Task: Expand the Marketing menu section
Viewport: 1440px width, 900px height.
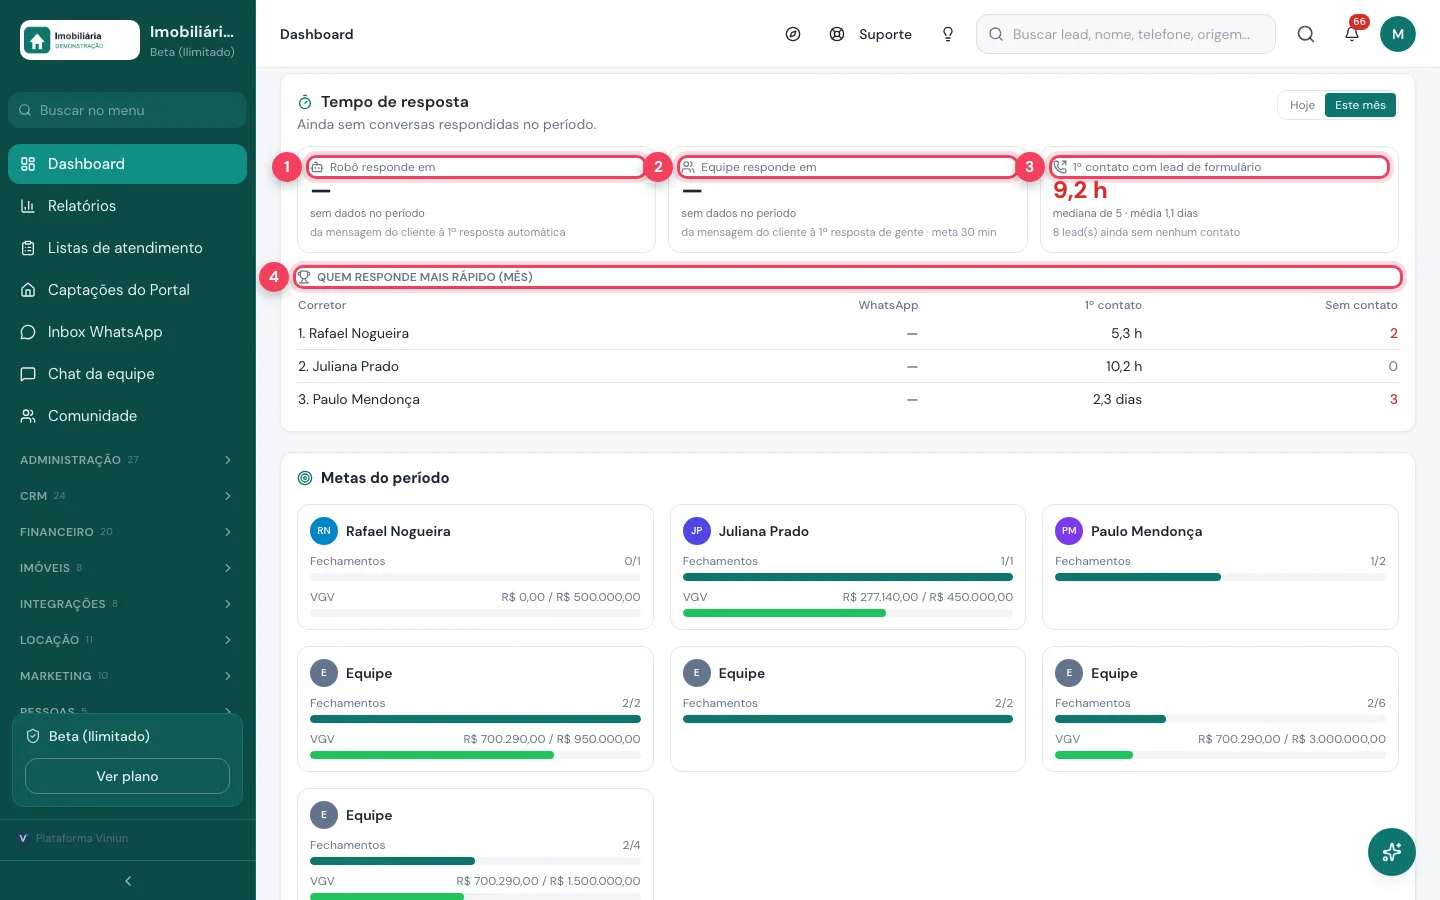Action: coord(127,676)
